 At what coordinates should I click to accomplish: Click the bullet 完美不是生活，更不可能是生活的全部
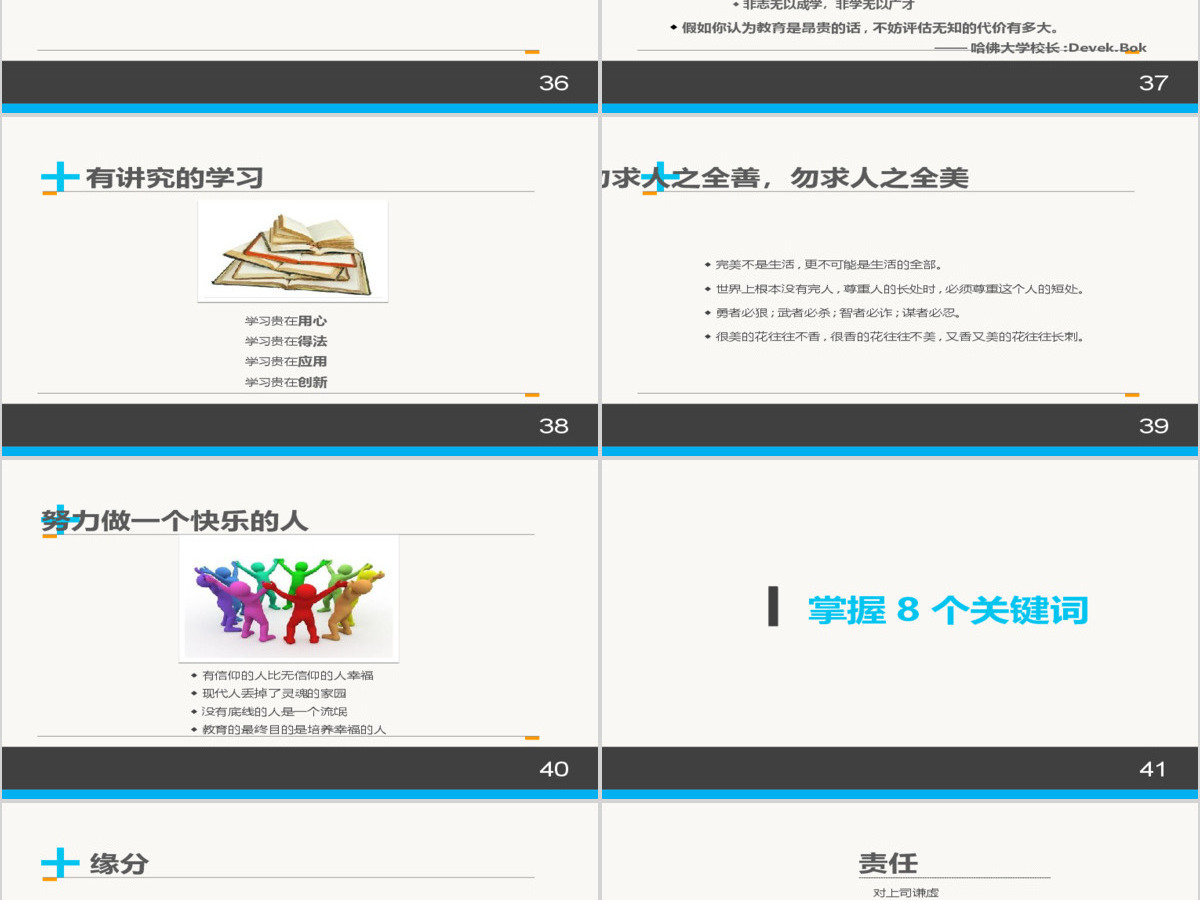point(823,265)
